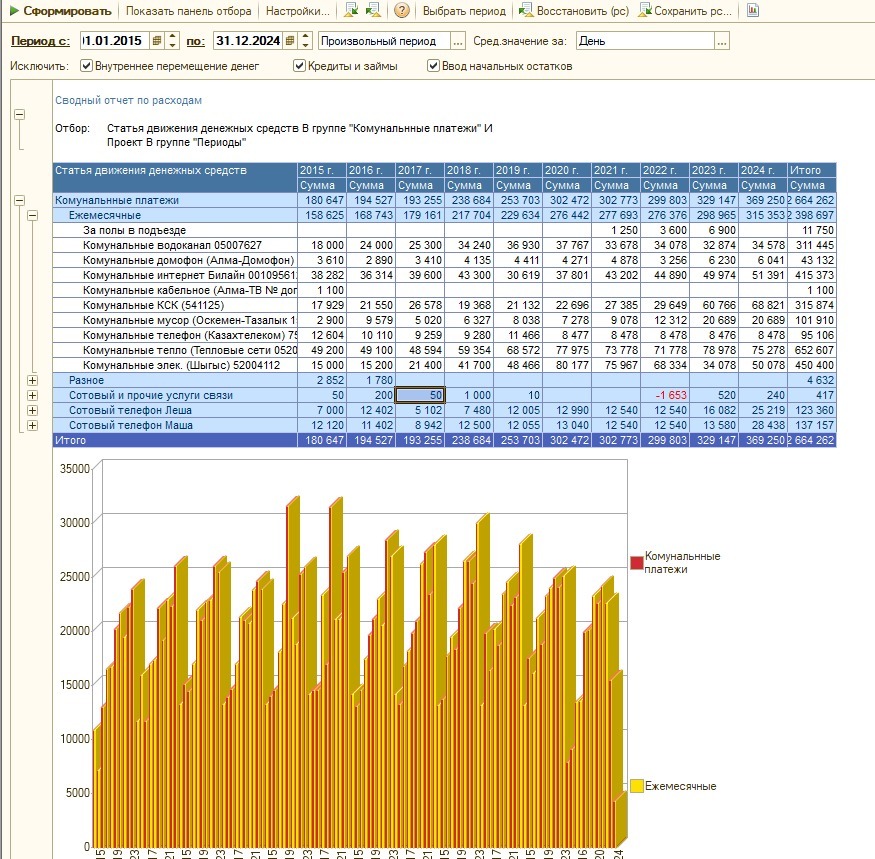The height and width of the screenshot is (859, 875).
Task: Open period type selector ellipsis button
Action: (458, 41)
